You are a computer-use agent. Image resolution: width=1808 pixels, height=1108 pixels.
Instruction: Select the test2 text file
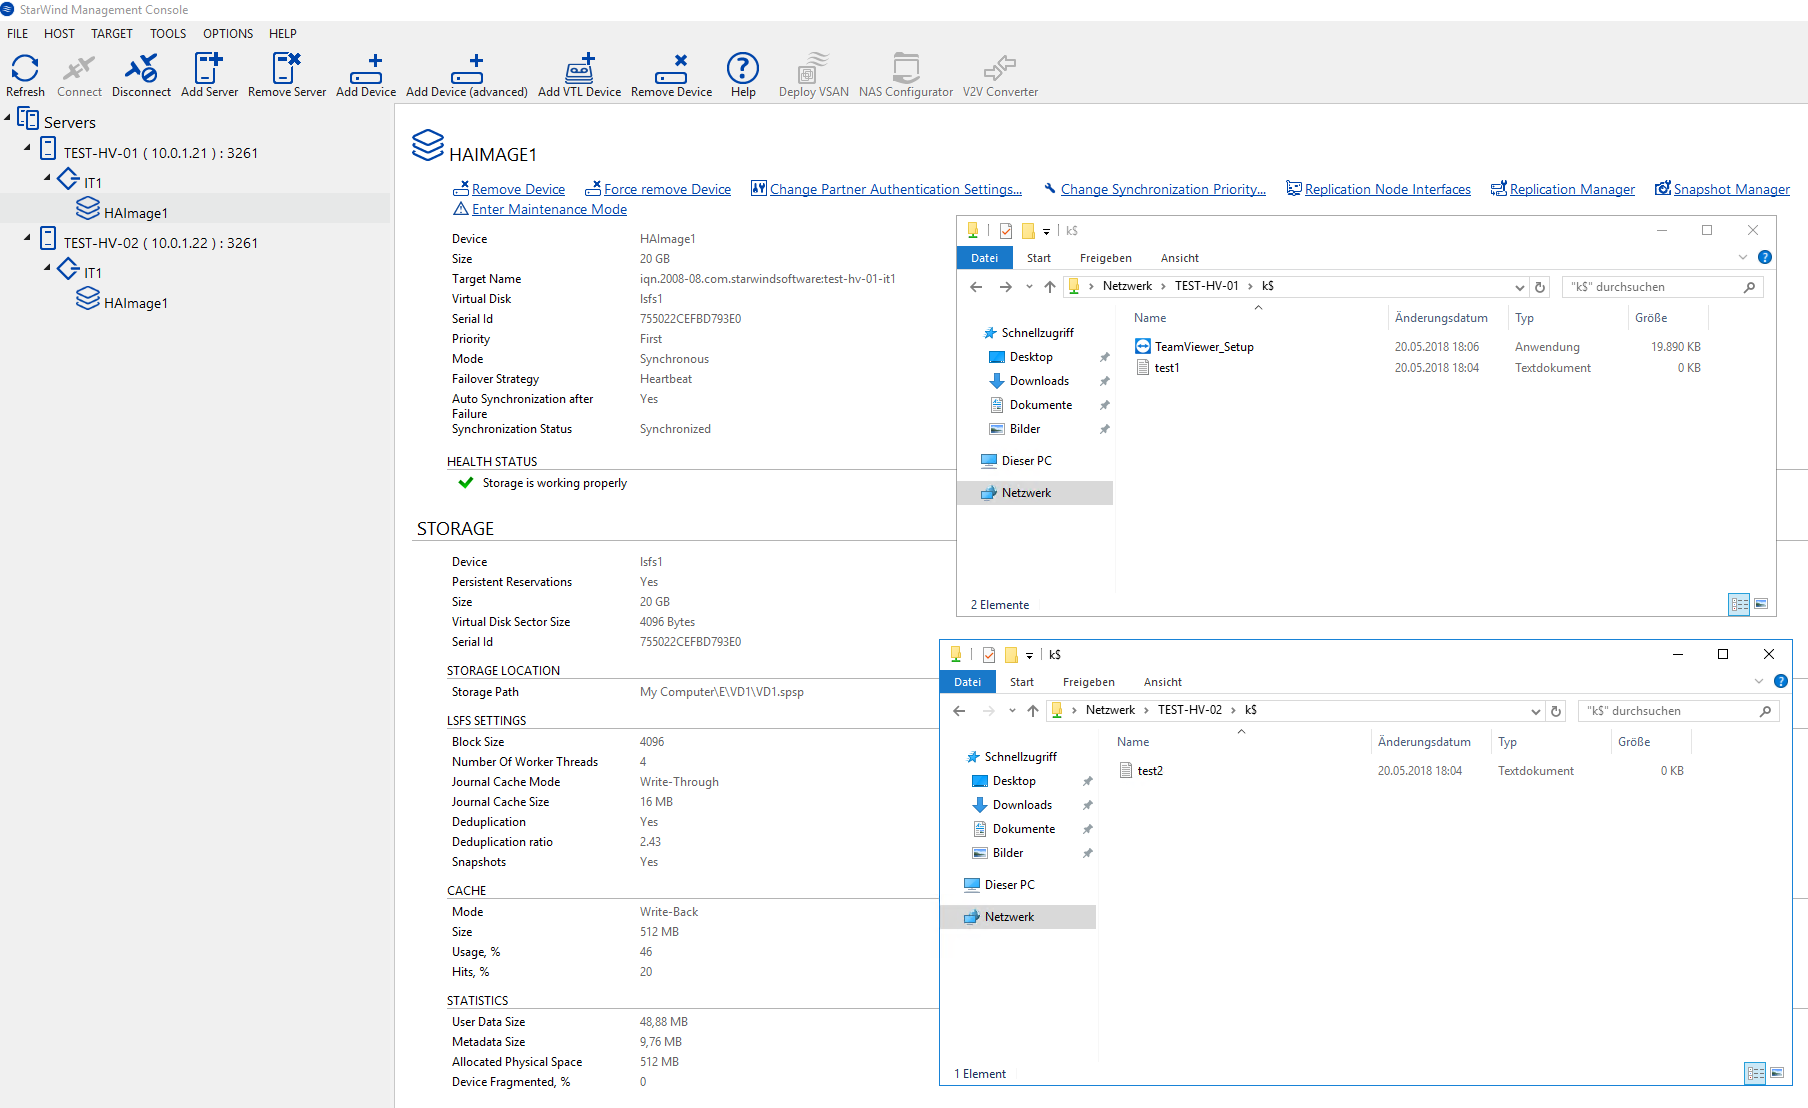(x=1150, y=771)
